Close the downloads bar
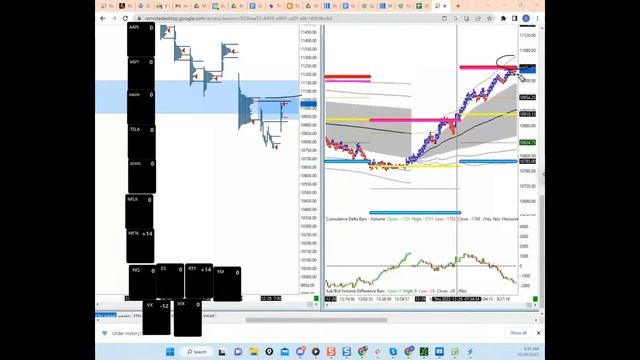 pyautogui.click(x=538, y=333)
